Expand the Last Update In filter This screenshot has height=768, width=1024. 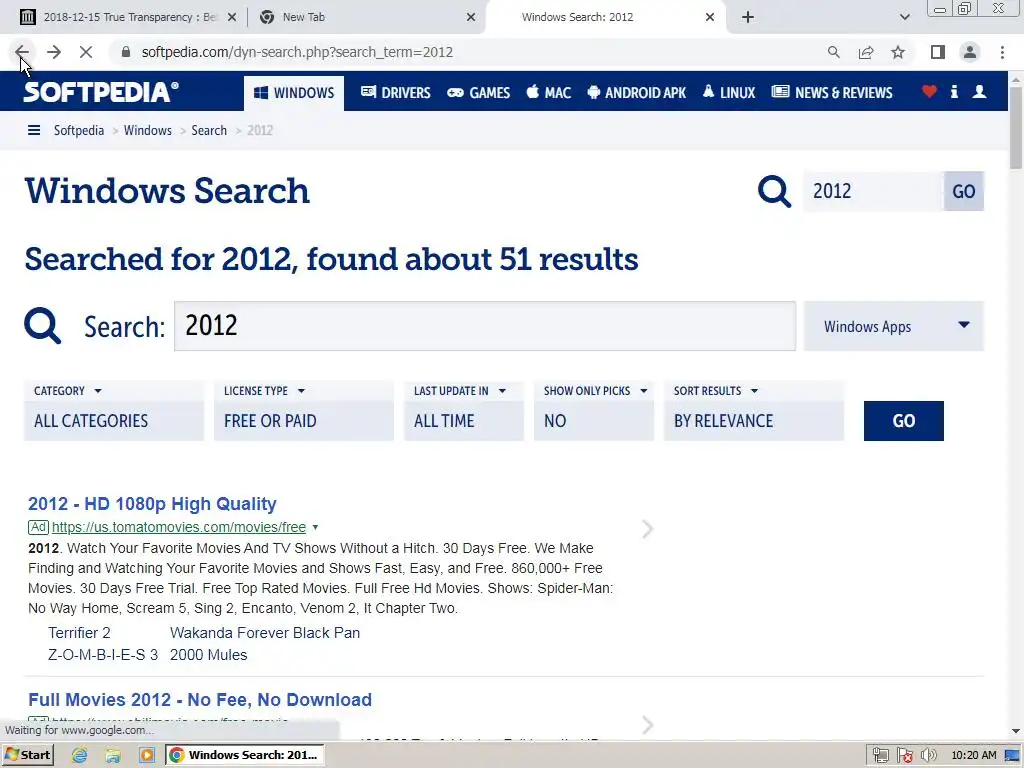click(x=464, y=411)
